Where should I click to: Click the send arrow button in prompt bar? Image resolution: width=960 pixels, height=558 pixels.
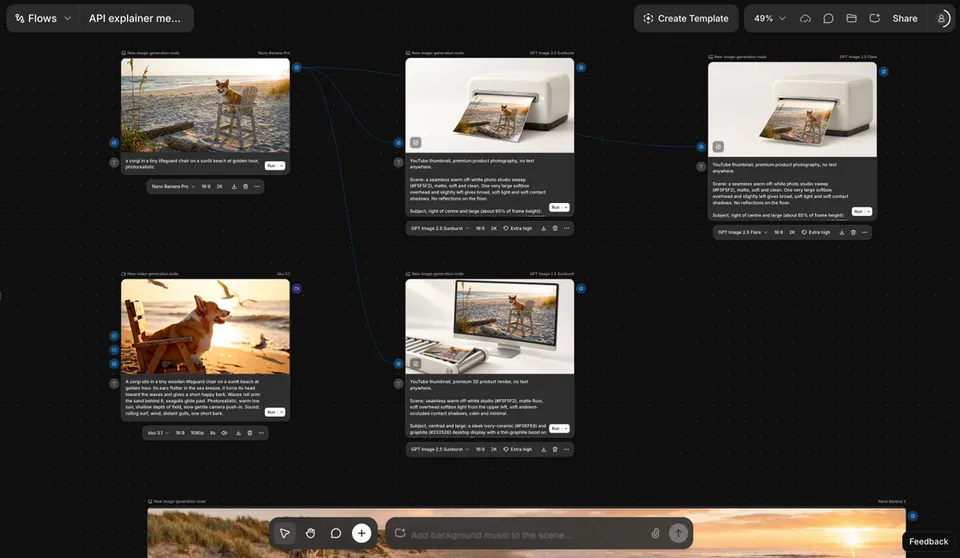[678, 533]
